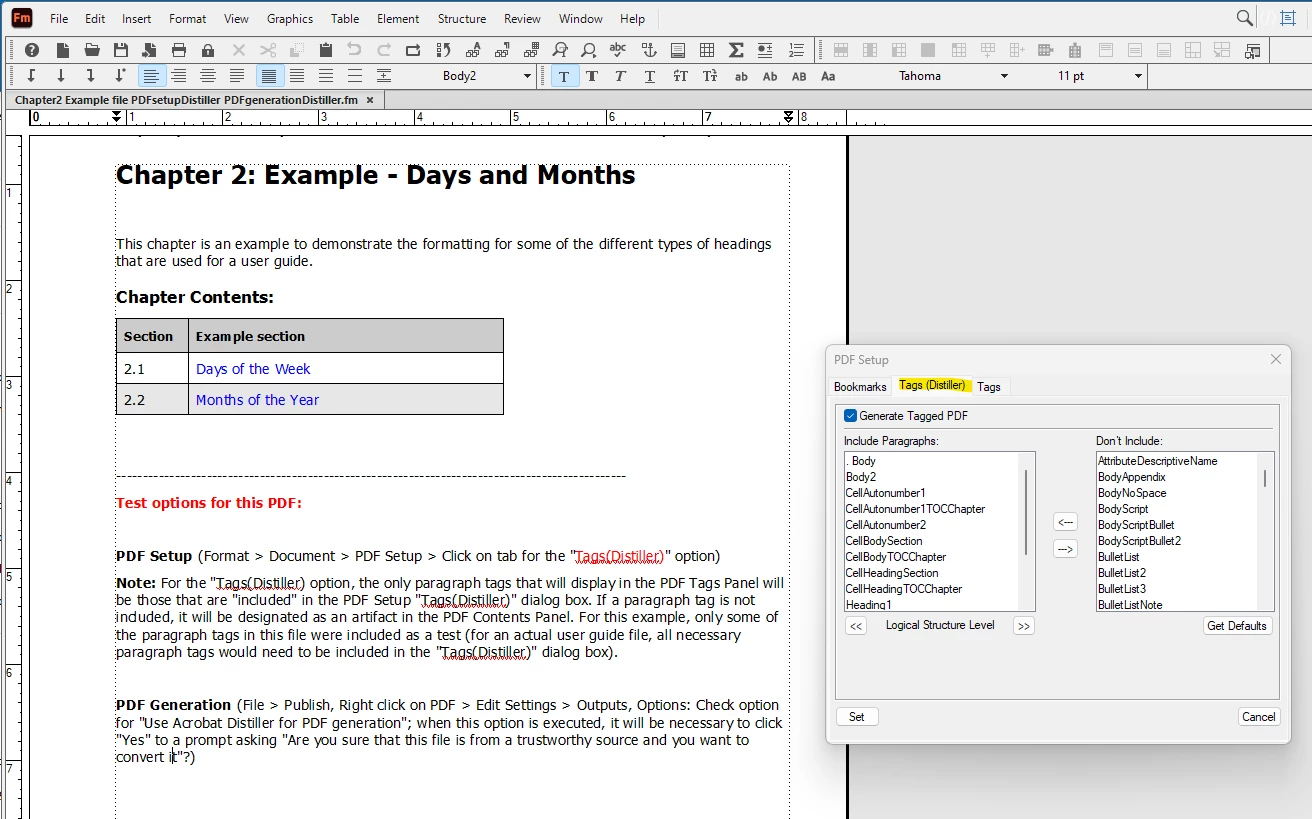Image resolution: width=1312 pixels, height=819 pixels.
Task: Open the Structure menu
Action: point(462,19)
